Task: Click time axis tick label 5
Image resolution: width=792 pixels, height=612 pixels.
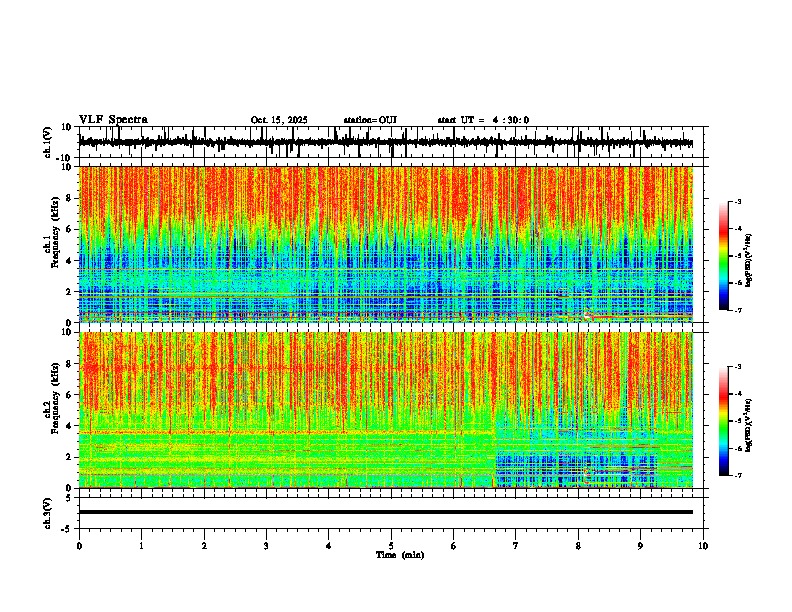Action: click(391, 546)
